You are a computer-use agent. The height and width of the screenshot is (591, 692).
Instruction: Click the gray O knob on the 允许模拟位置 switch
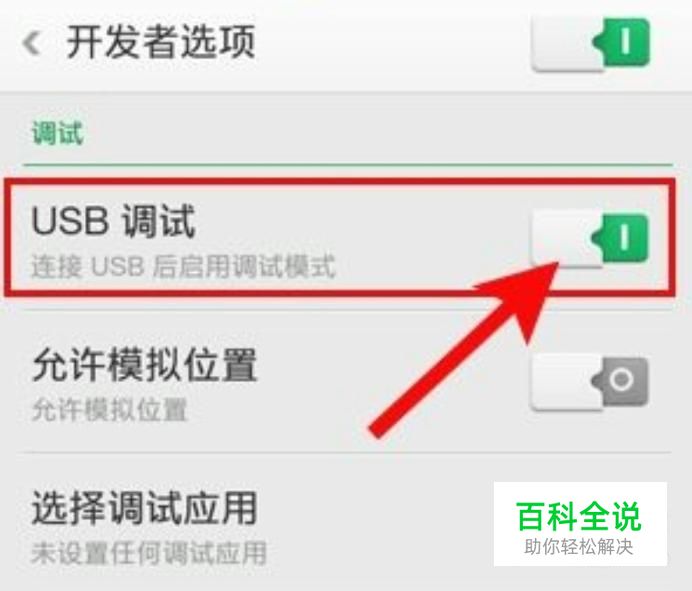(621, 381)
